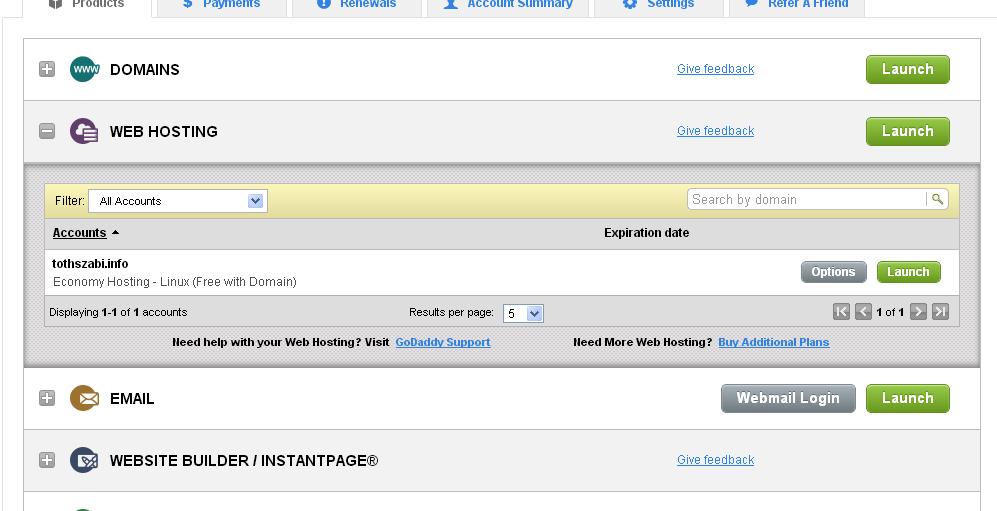This screenshot has height=511, width=997.
Task: Click the WEB HOSTING section title
Action: 163,132
